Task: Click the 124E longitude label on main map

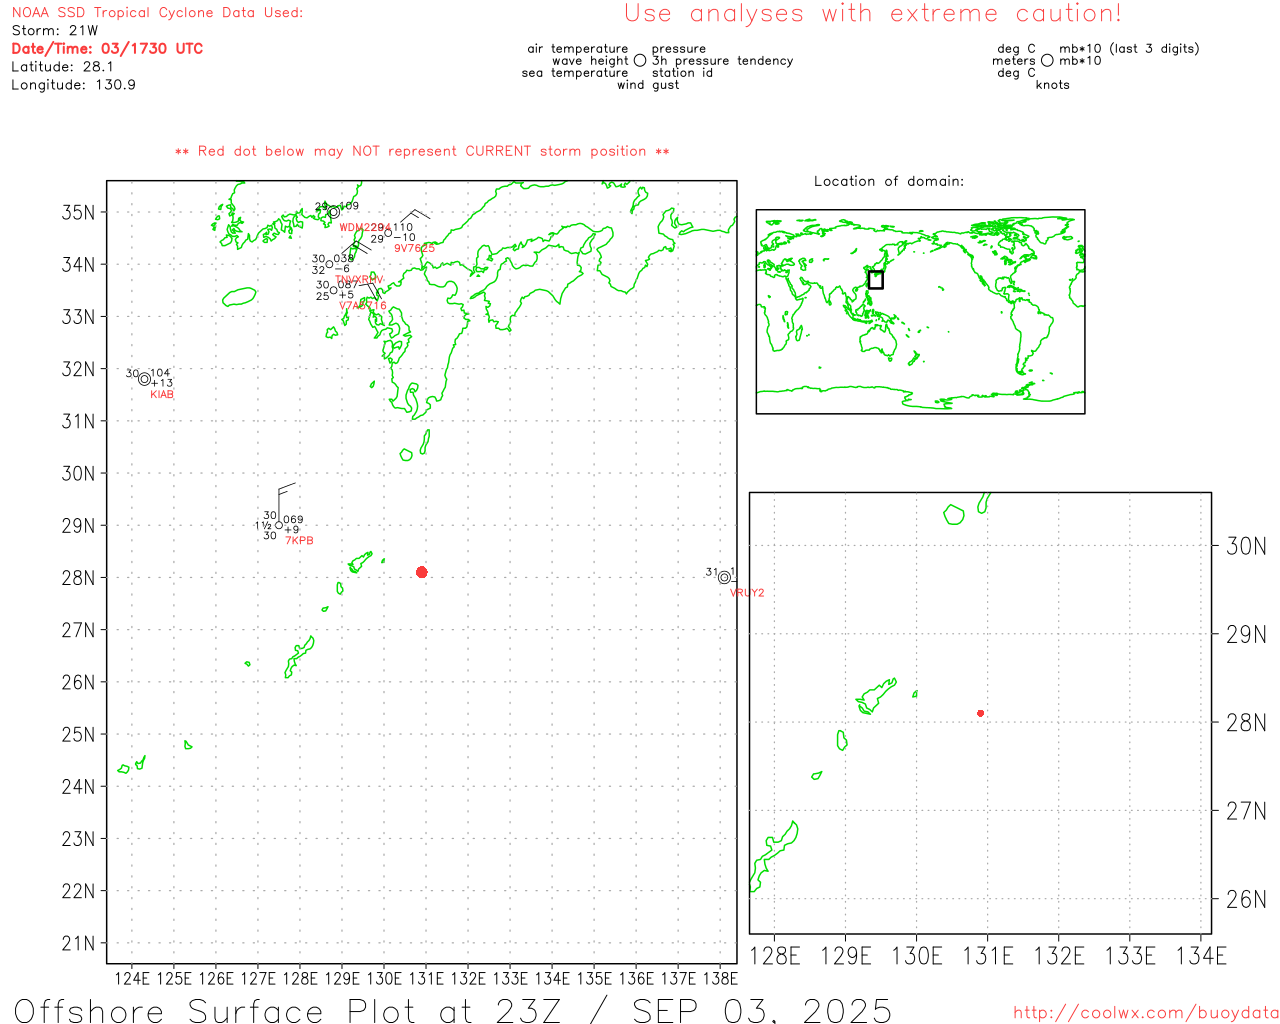Action: point(132,978)
